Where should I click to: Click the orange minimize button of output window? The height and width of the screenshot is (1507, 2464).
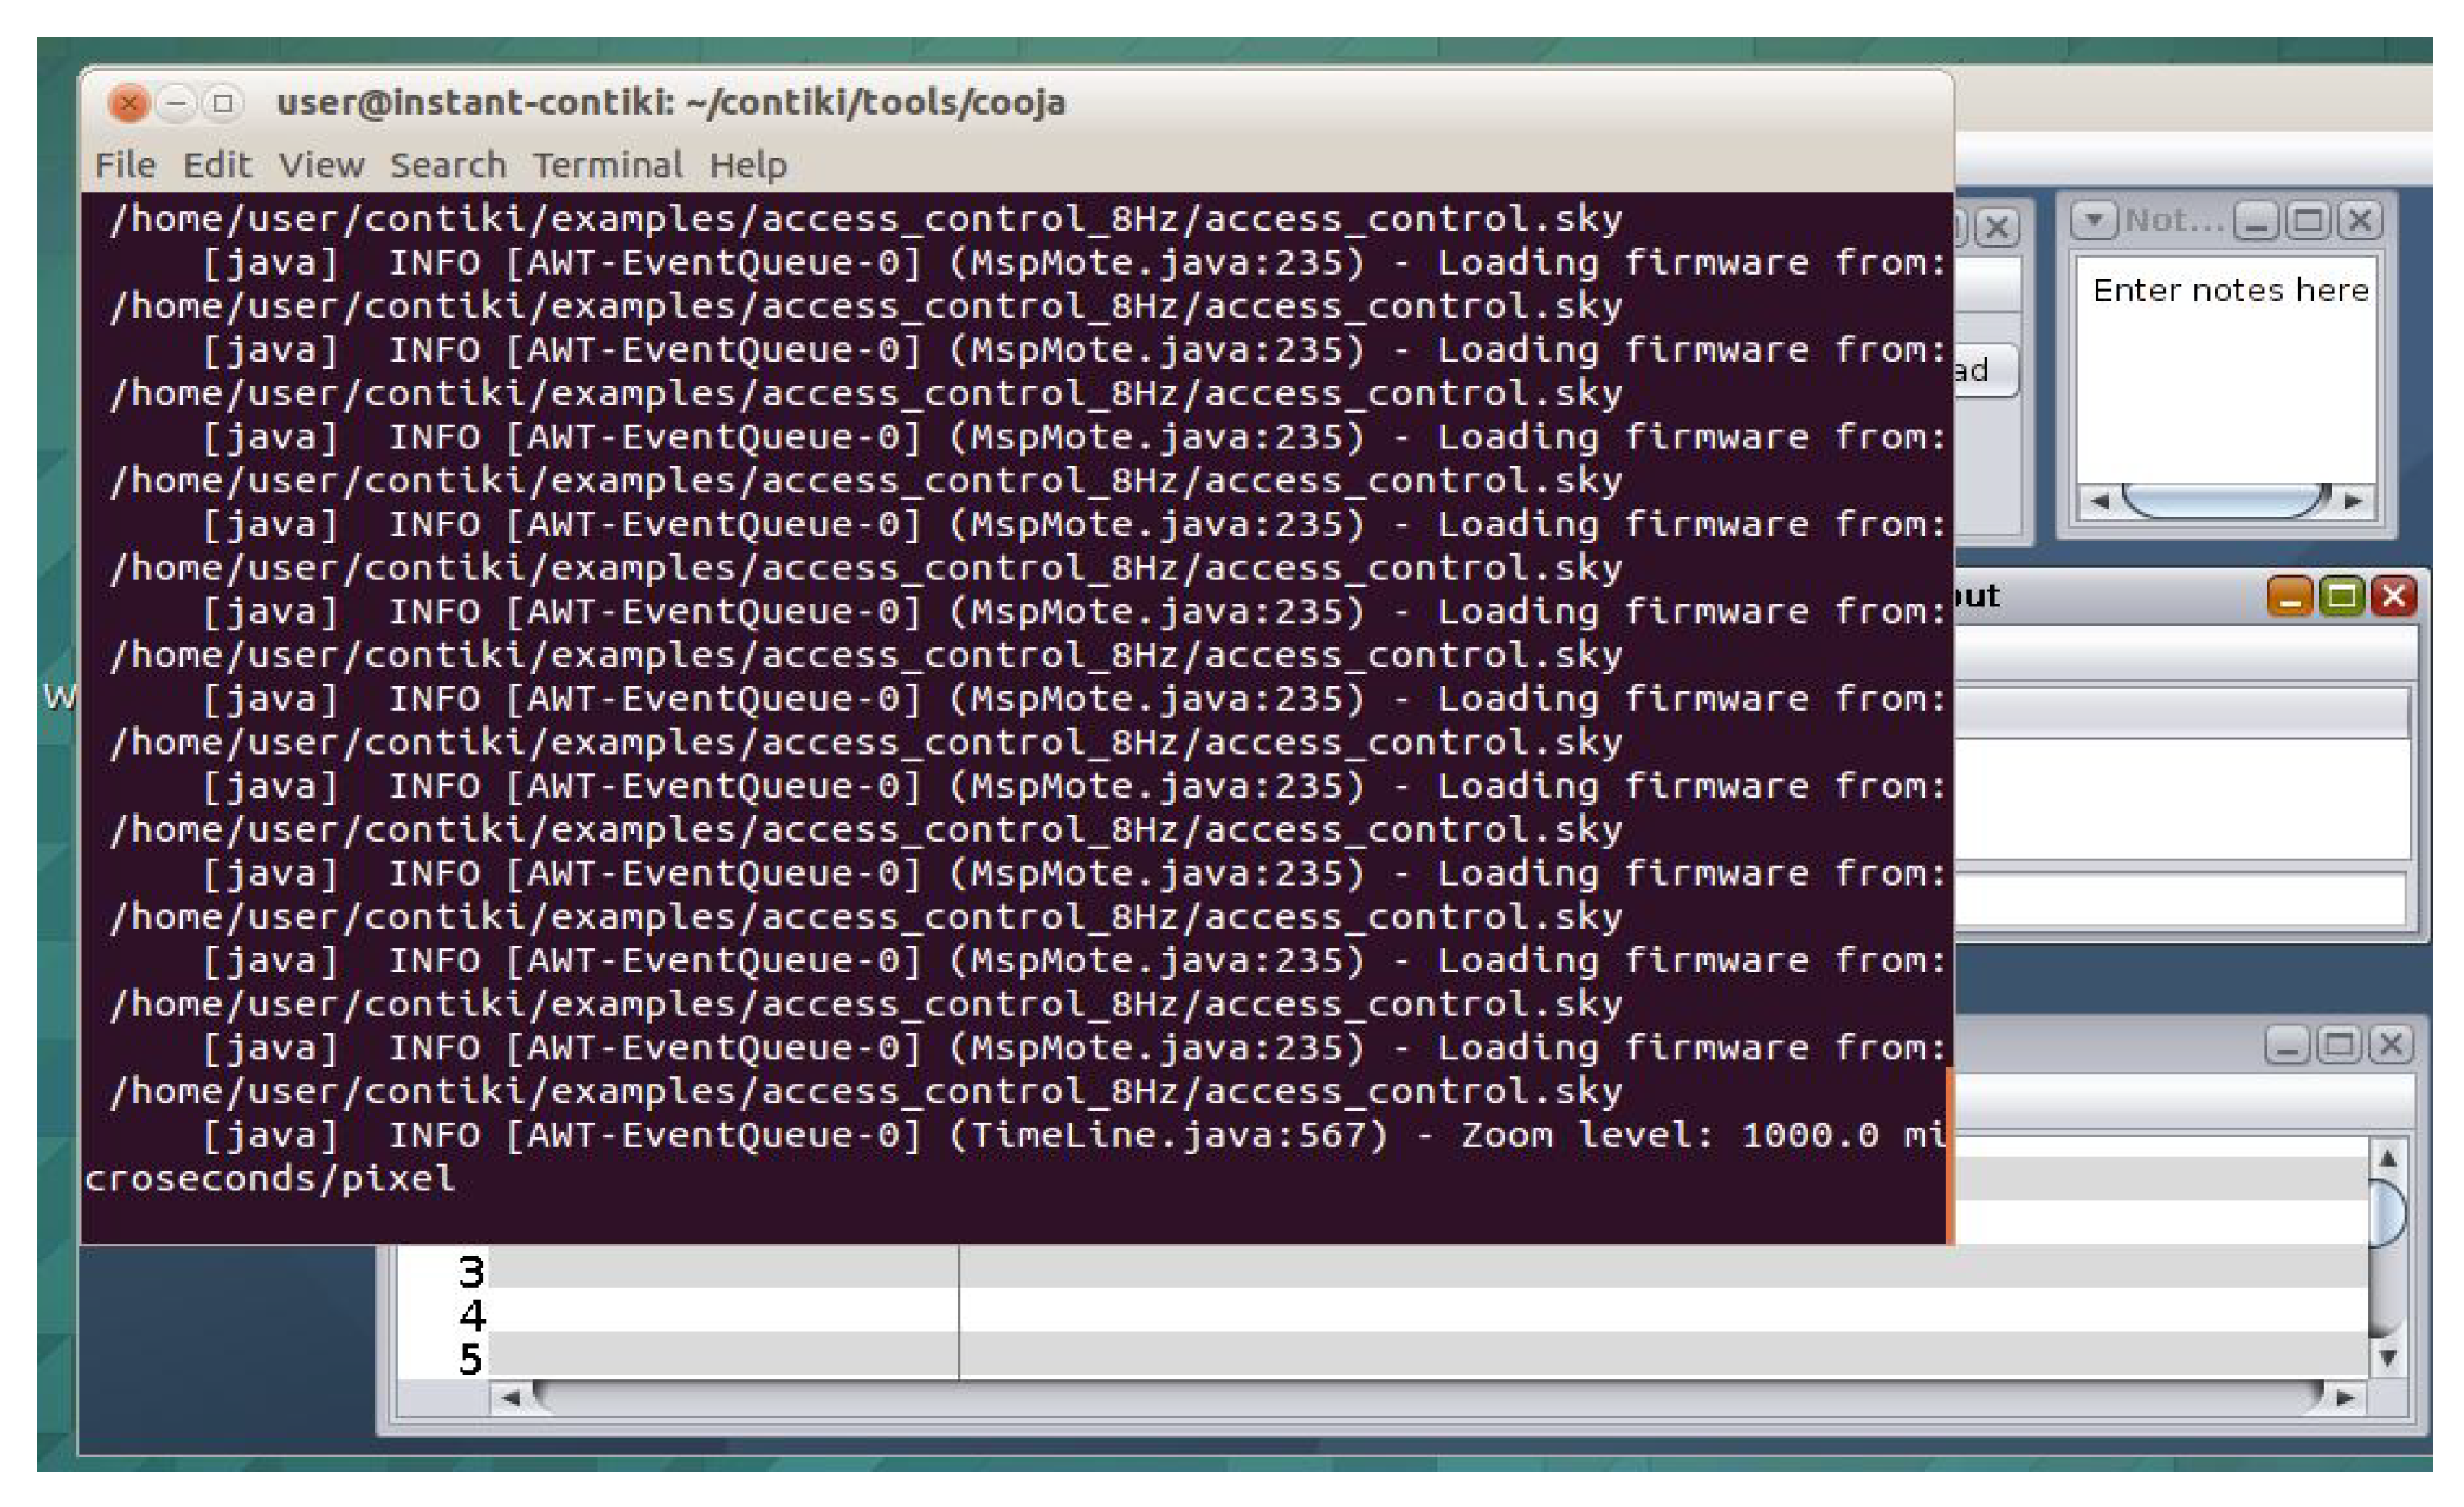coord(2289,597)
